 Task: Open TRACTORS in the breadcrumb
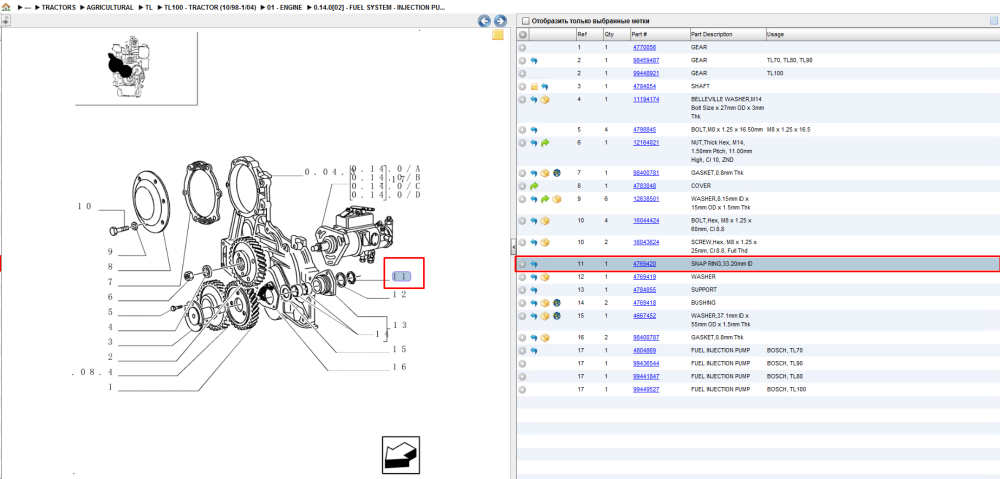[59, 8]
